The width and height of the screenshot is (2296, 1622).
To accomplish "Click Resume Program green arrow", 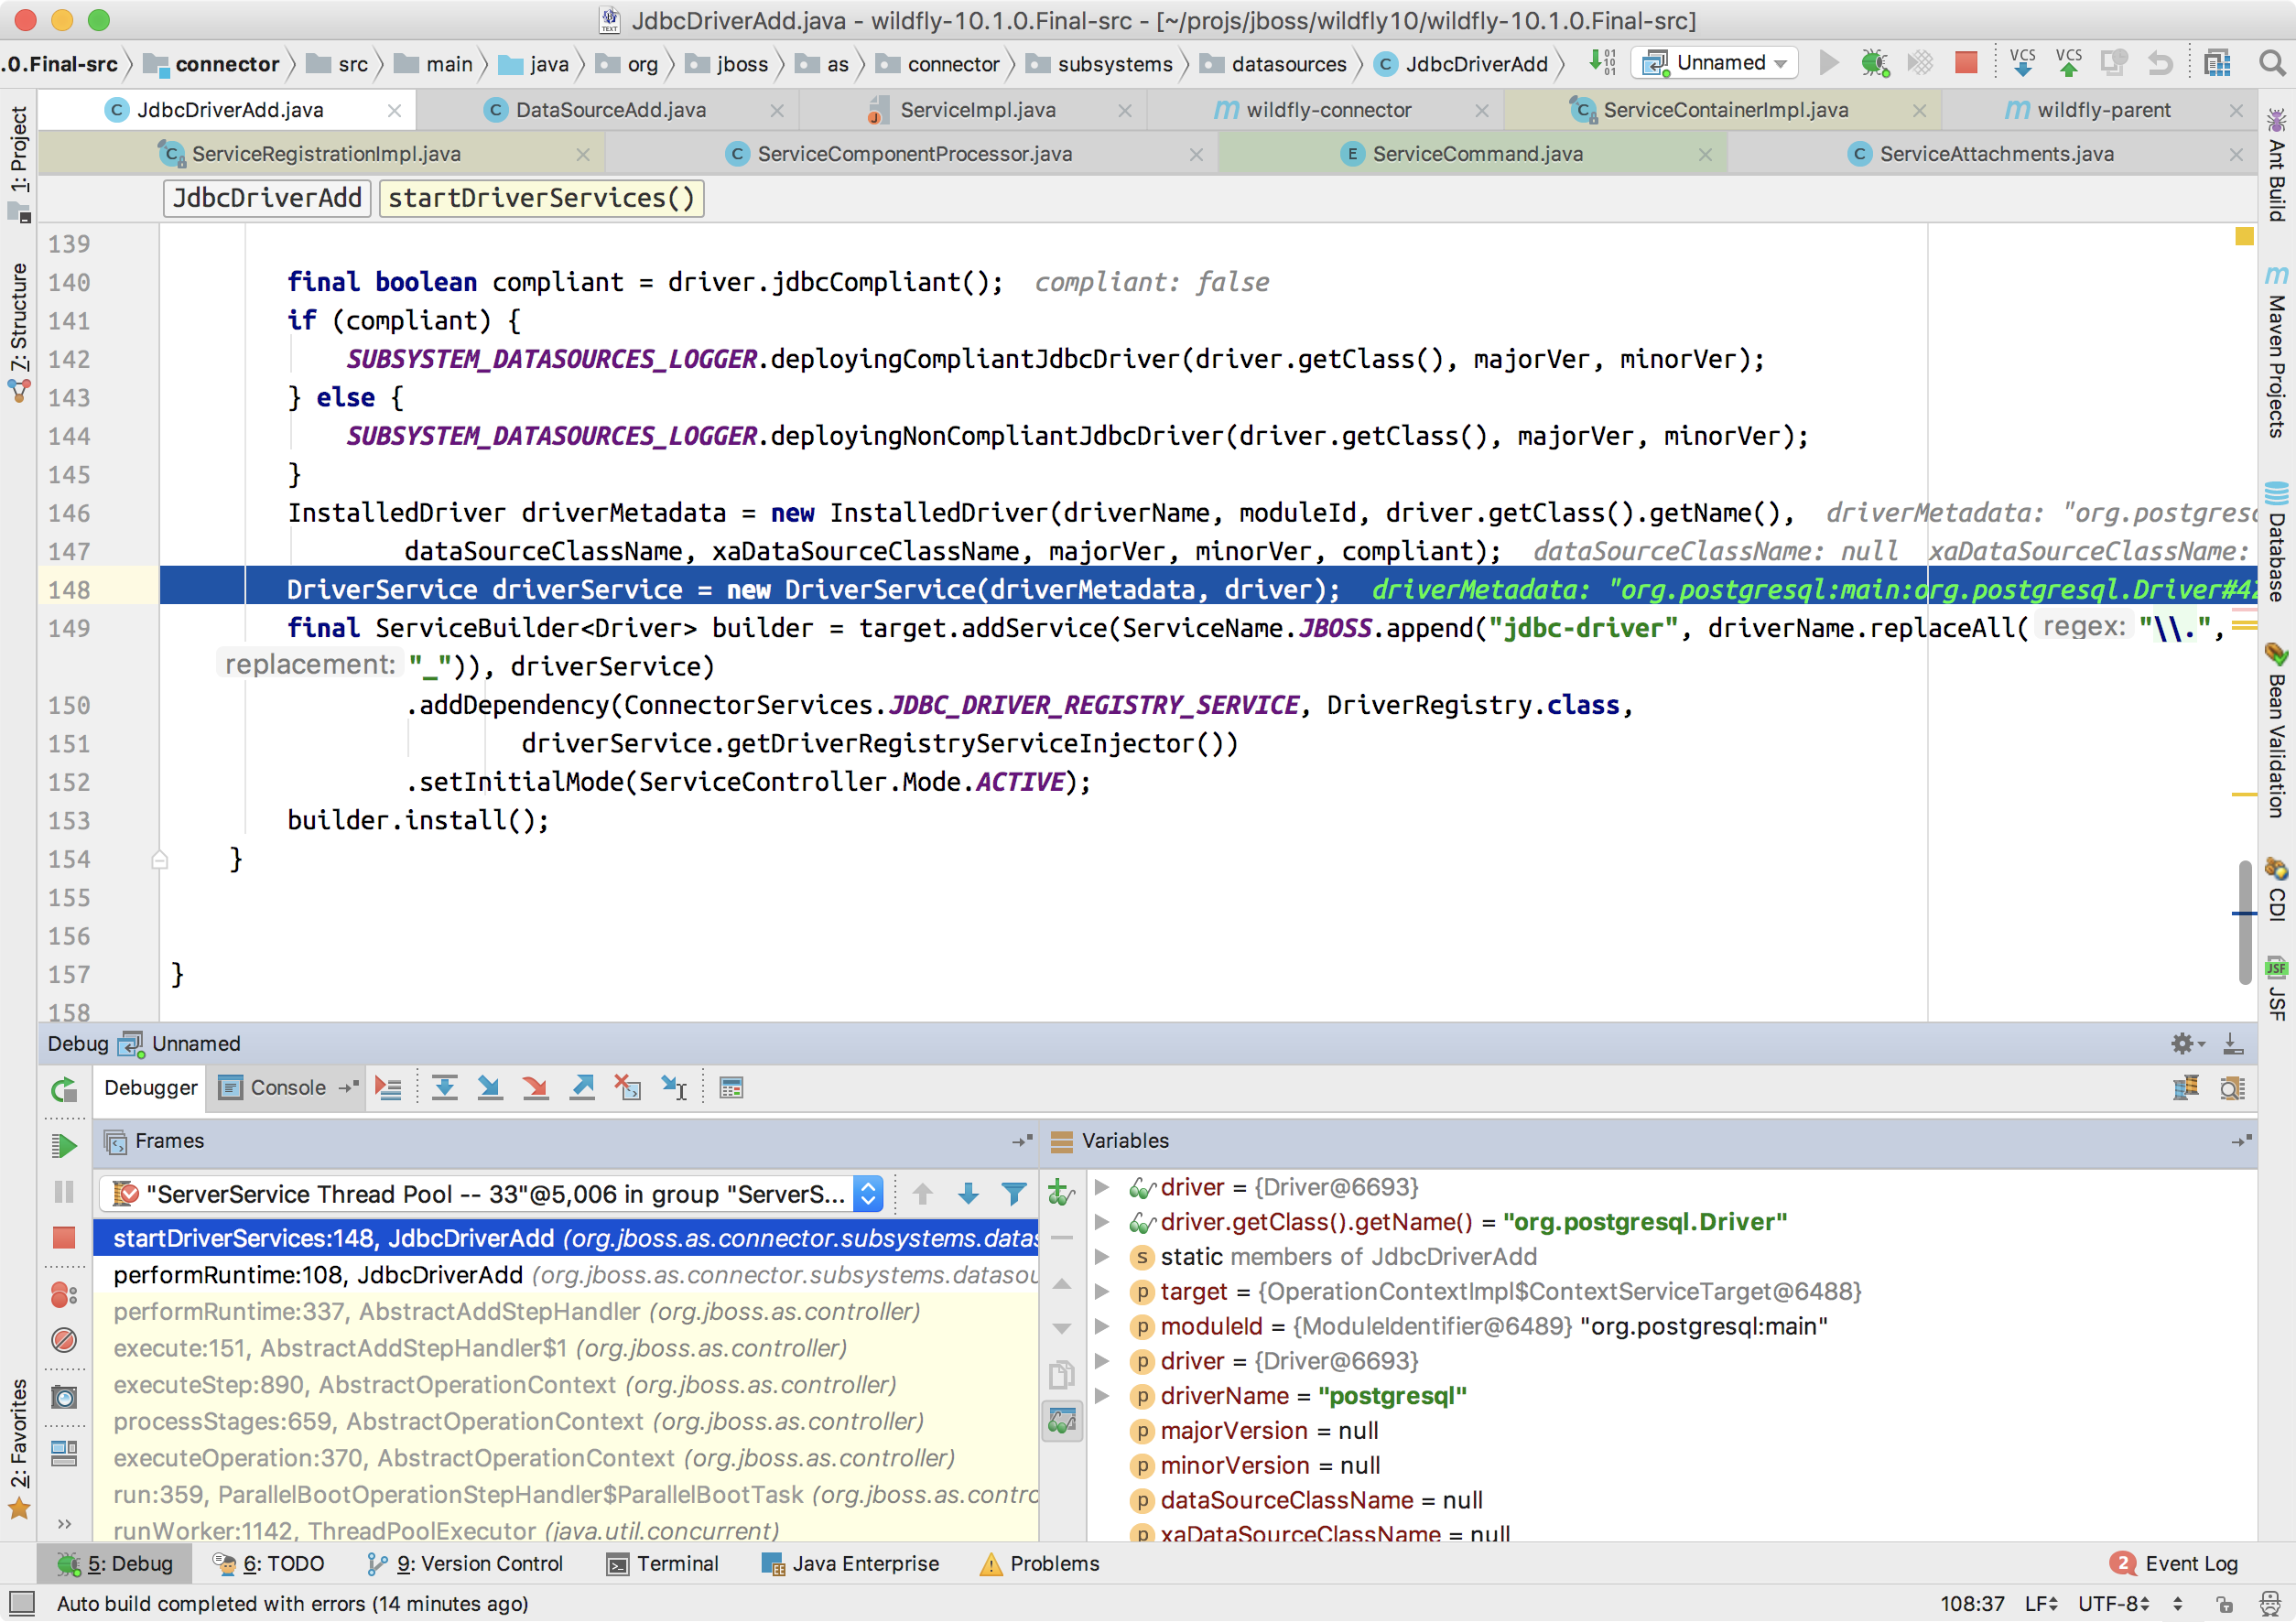I will (64, 1146).
